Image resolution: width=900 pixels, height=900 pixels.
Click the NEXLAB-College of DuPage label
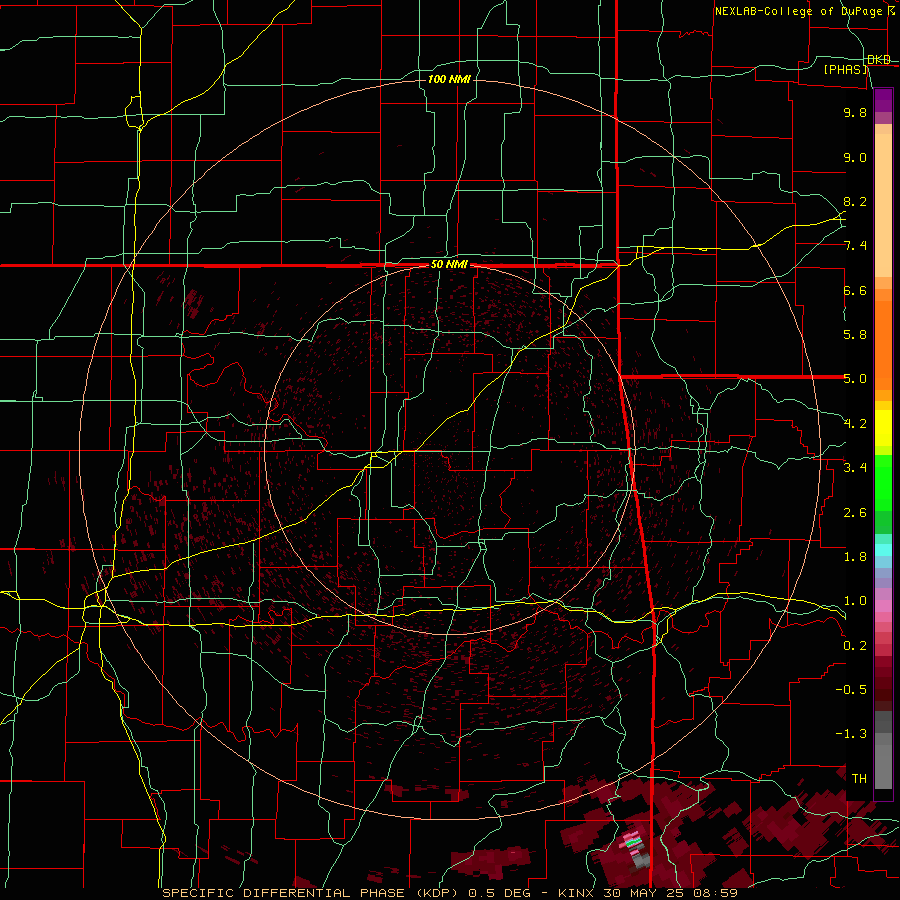tap(804, 11)
